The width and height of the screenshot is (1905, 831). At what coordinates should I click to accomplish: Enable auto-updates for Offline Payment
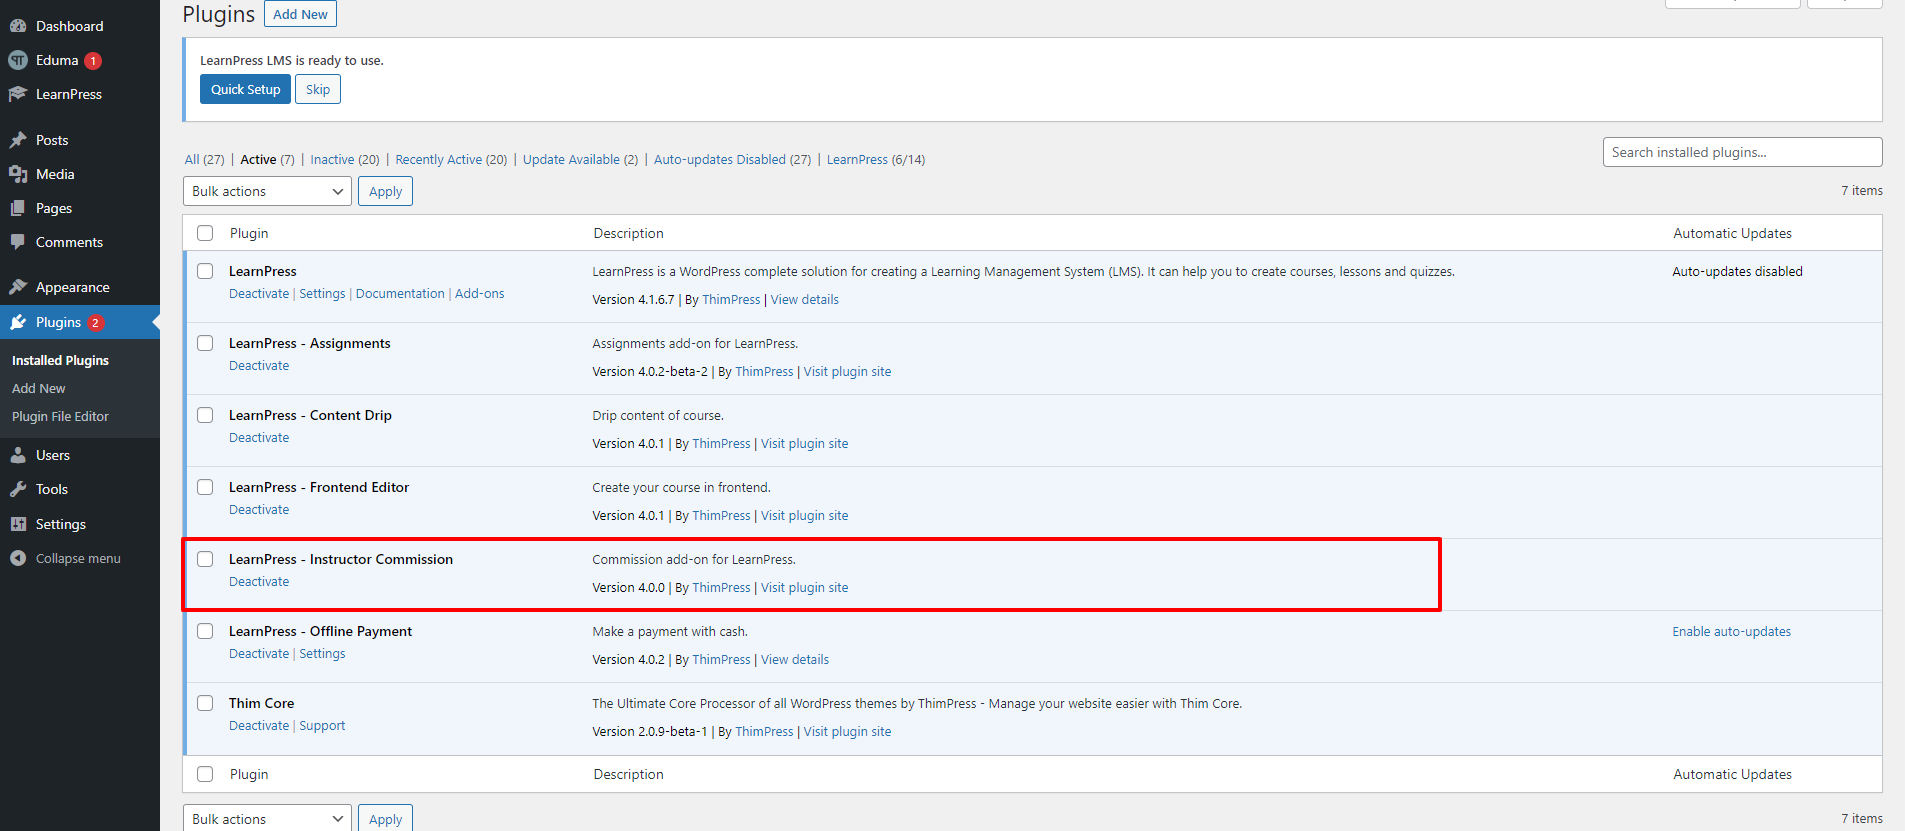pos(1731,632)
